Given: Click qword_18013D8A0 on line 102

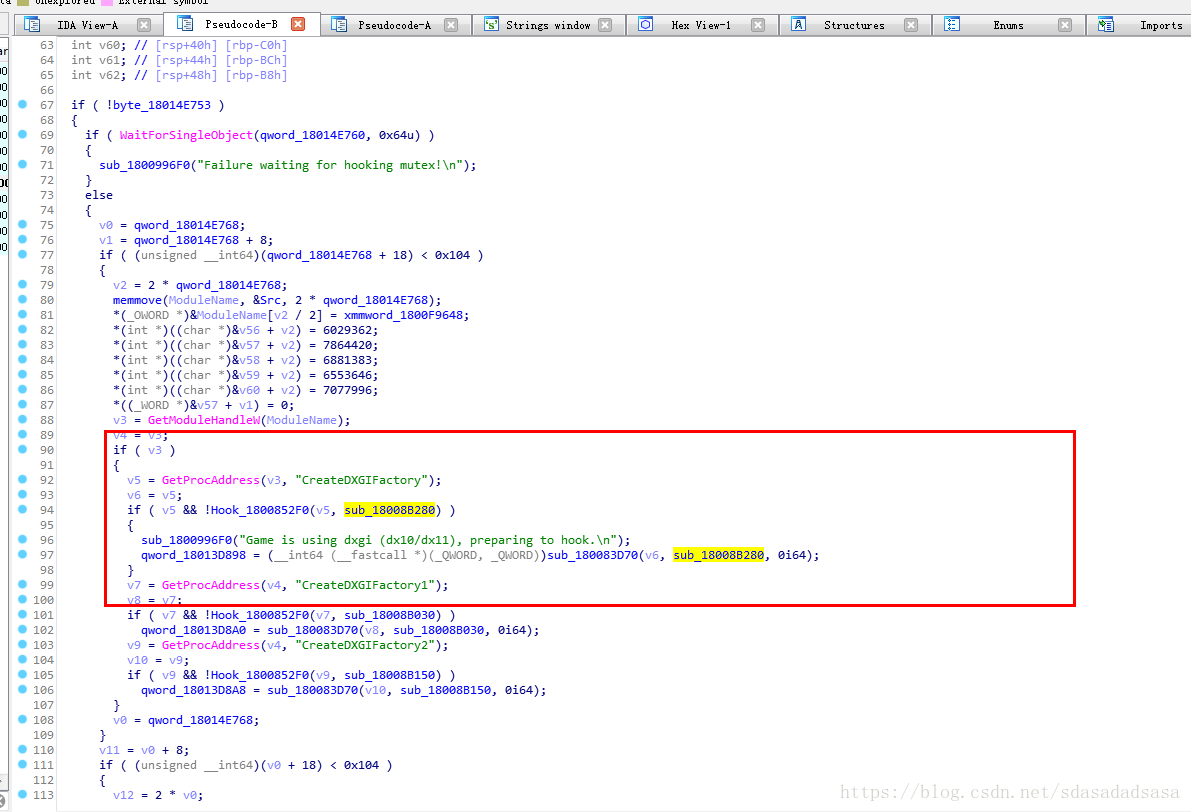Looking at the screenshot, I should (194, 630).
